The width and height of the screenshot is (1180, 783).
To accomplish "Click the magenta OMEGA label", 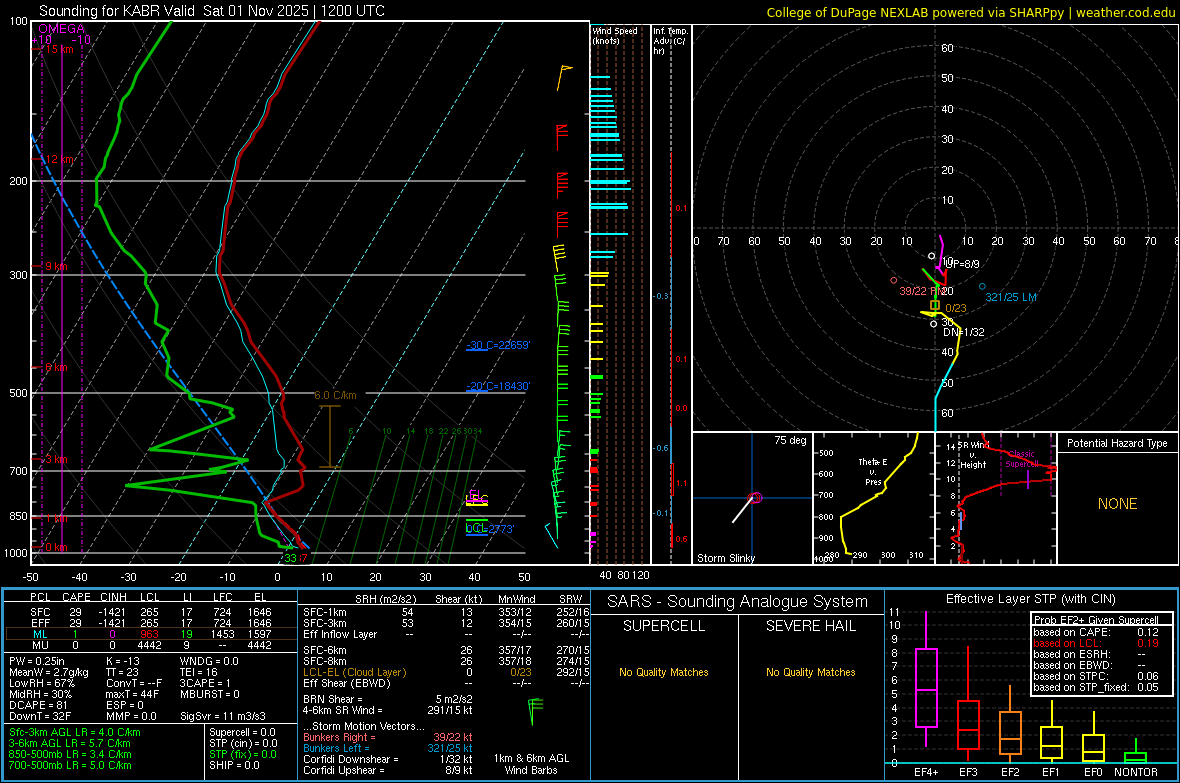I will [61, 29].
